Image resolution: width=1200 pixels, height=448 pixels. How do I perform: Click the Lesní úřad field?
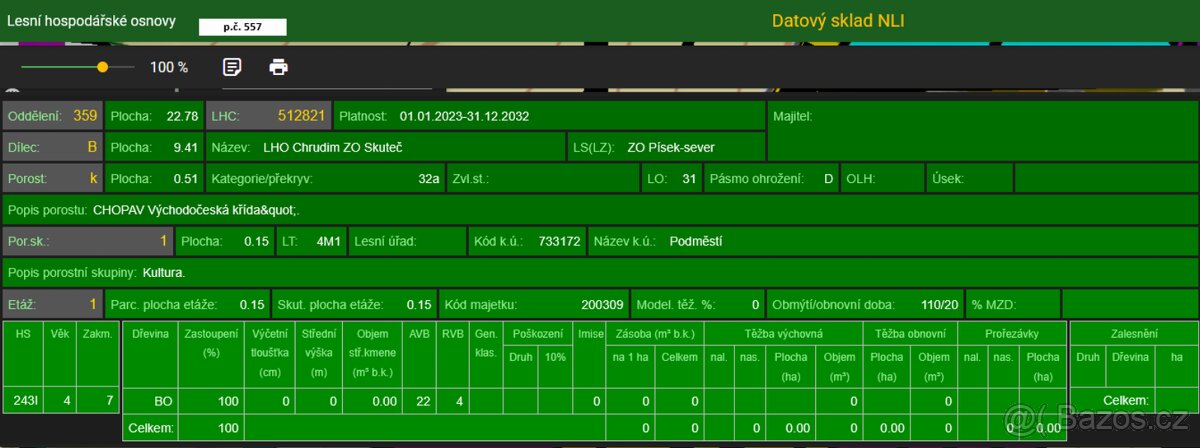coord(406,242)
